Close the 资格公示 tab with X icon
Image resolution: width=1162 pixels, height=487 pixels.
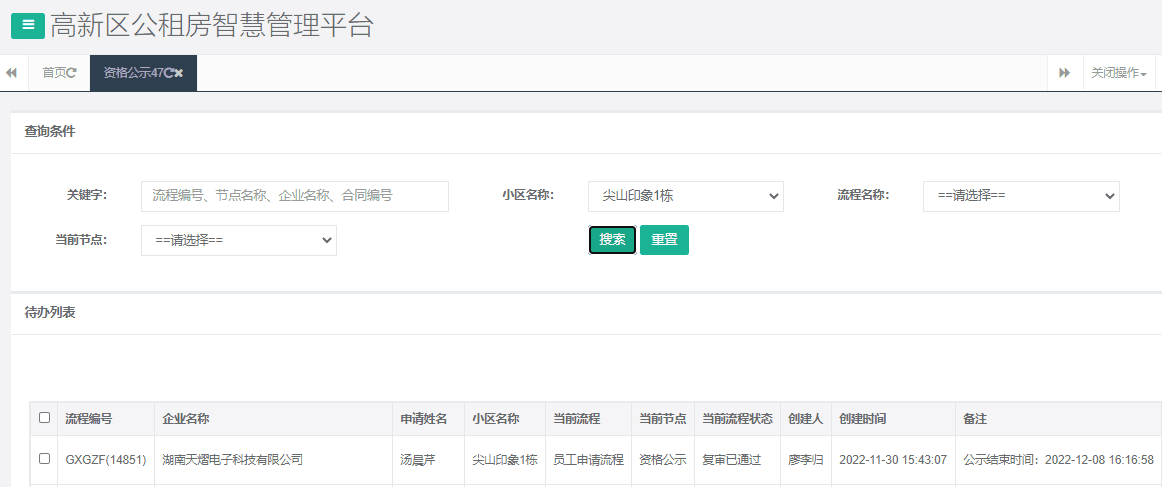tap(179, 73)
